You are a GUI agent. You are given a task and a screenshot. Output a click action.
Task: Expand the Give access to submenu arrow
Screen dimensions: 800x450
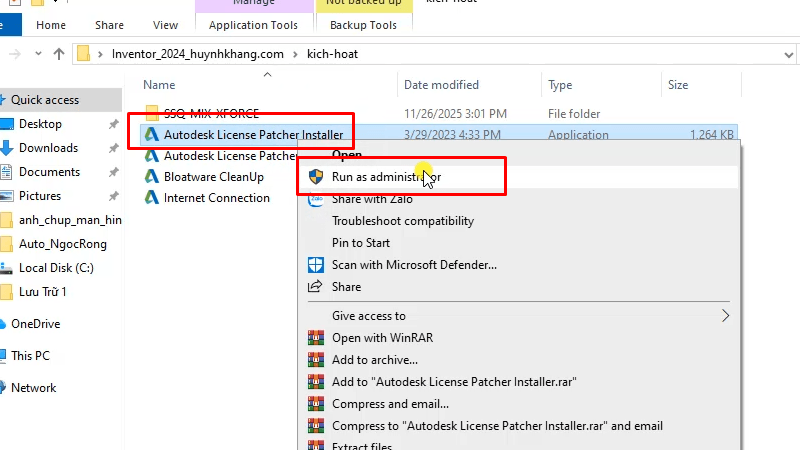coord(726,316)
